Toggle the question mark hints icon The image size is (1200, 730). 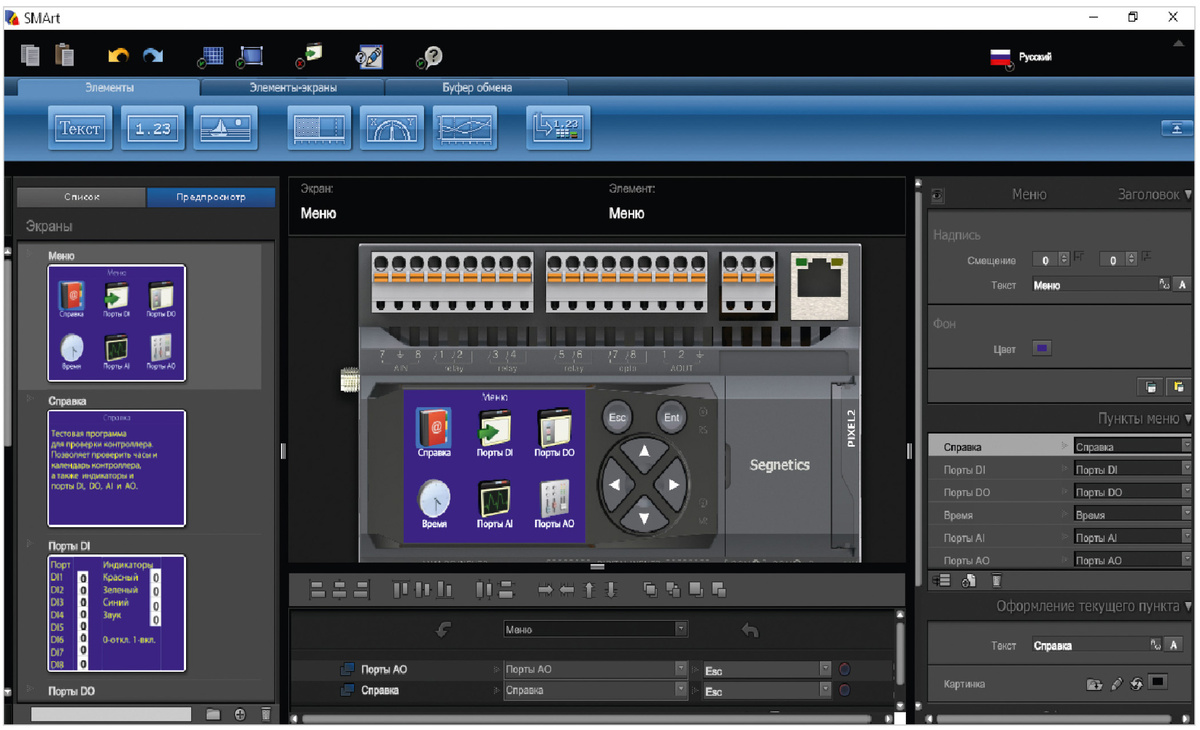430,57
